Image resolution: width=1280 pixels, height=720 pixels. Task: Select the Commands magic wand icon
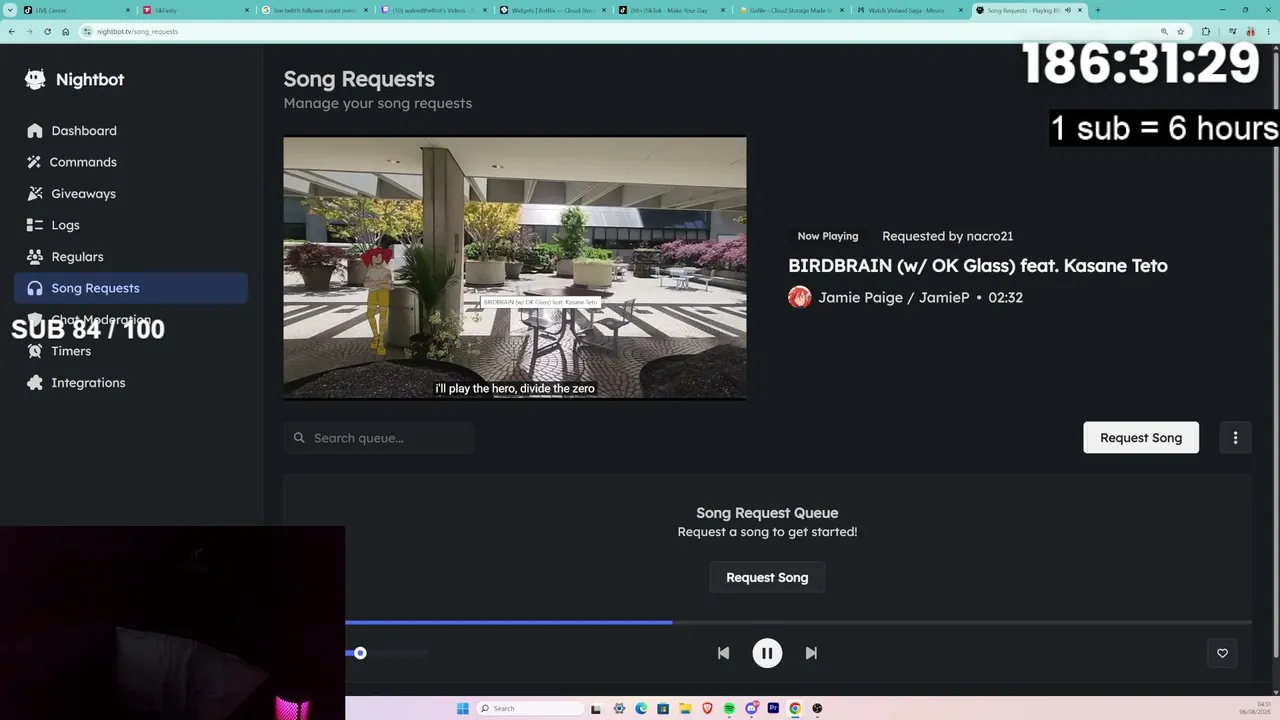[x=35, y=162]
